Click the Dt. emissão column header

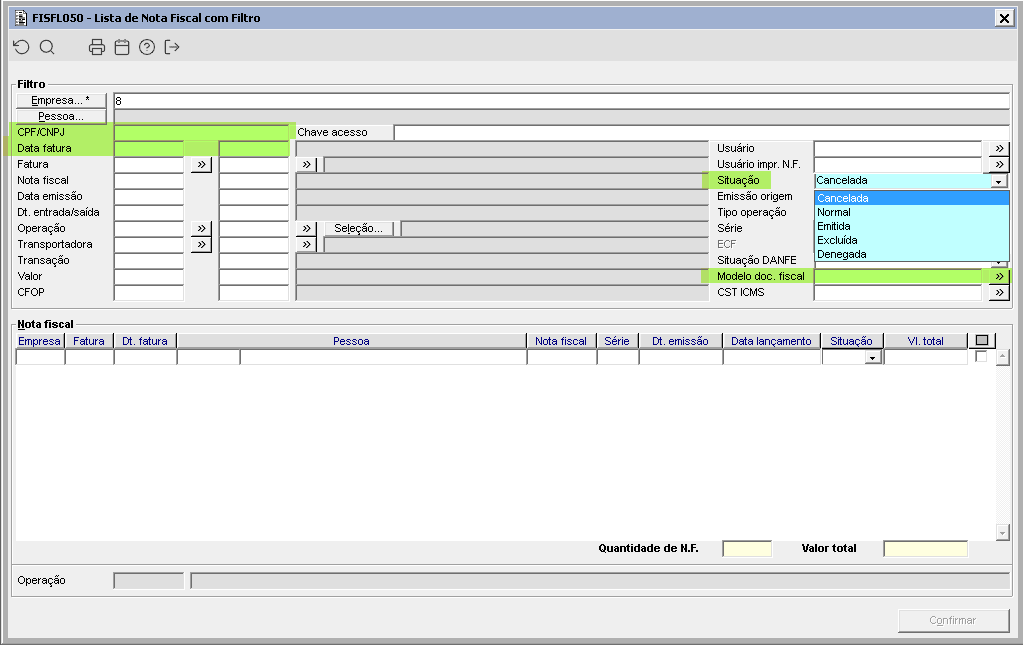pos(680,341)
